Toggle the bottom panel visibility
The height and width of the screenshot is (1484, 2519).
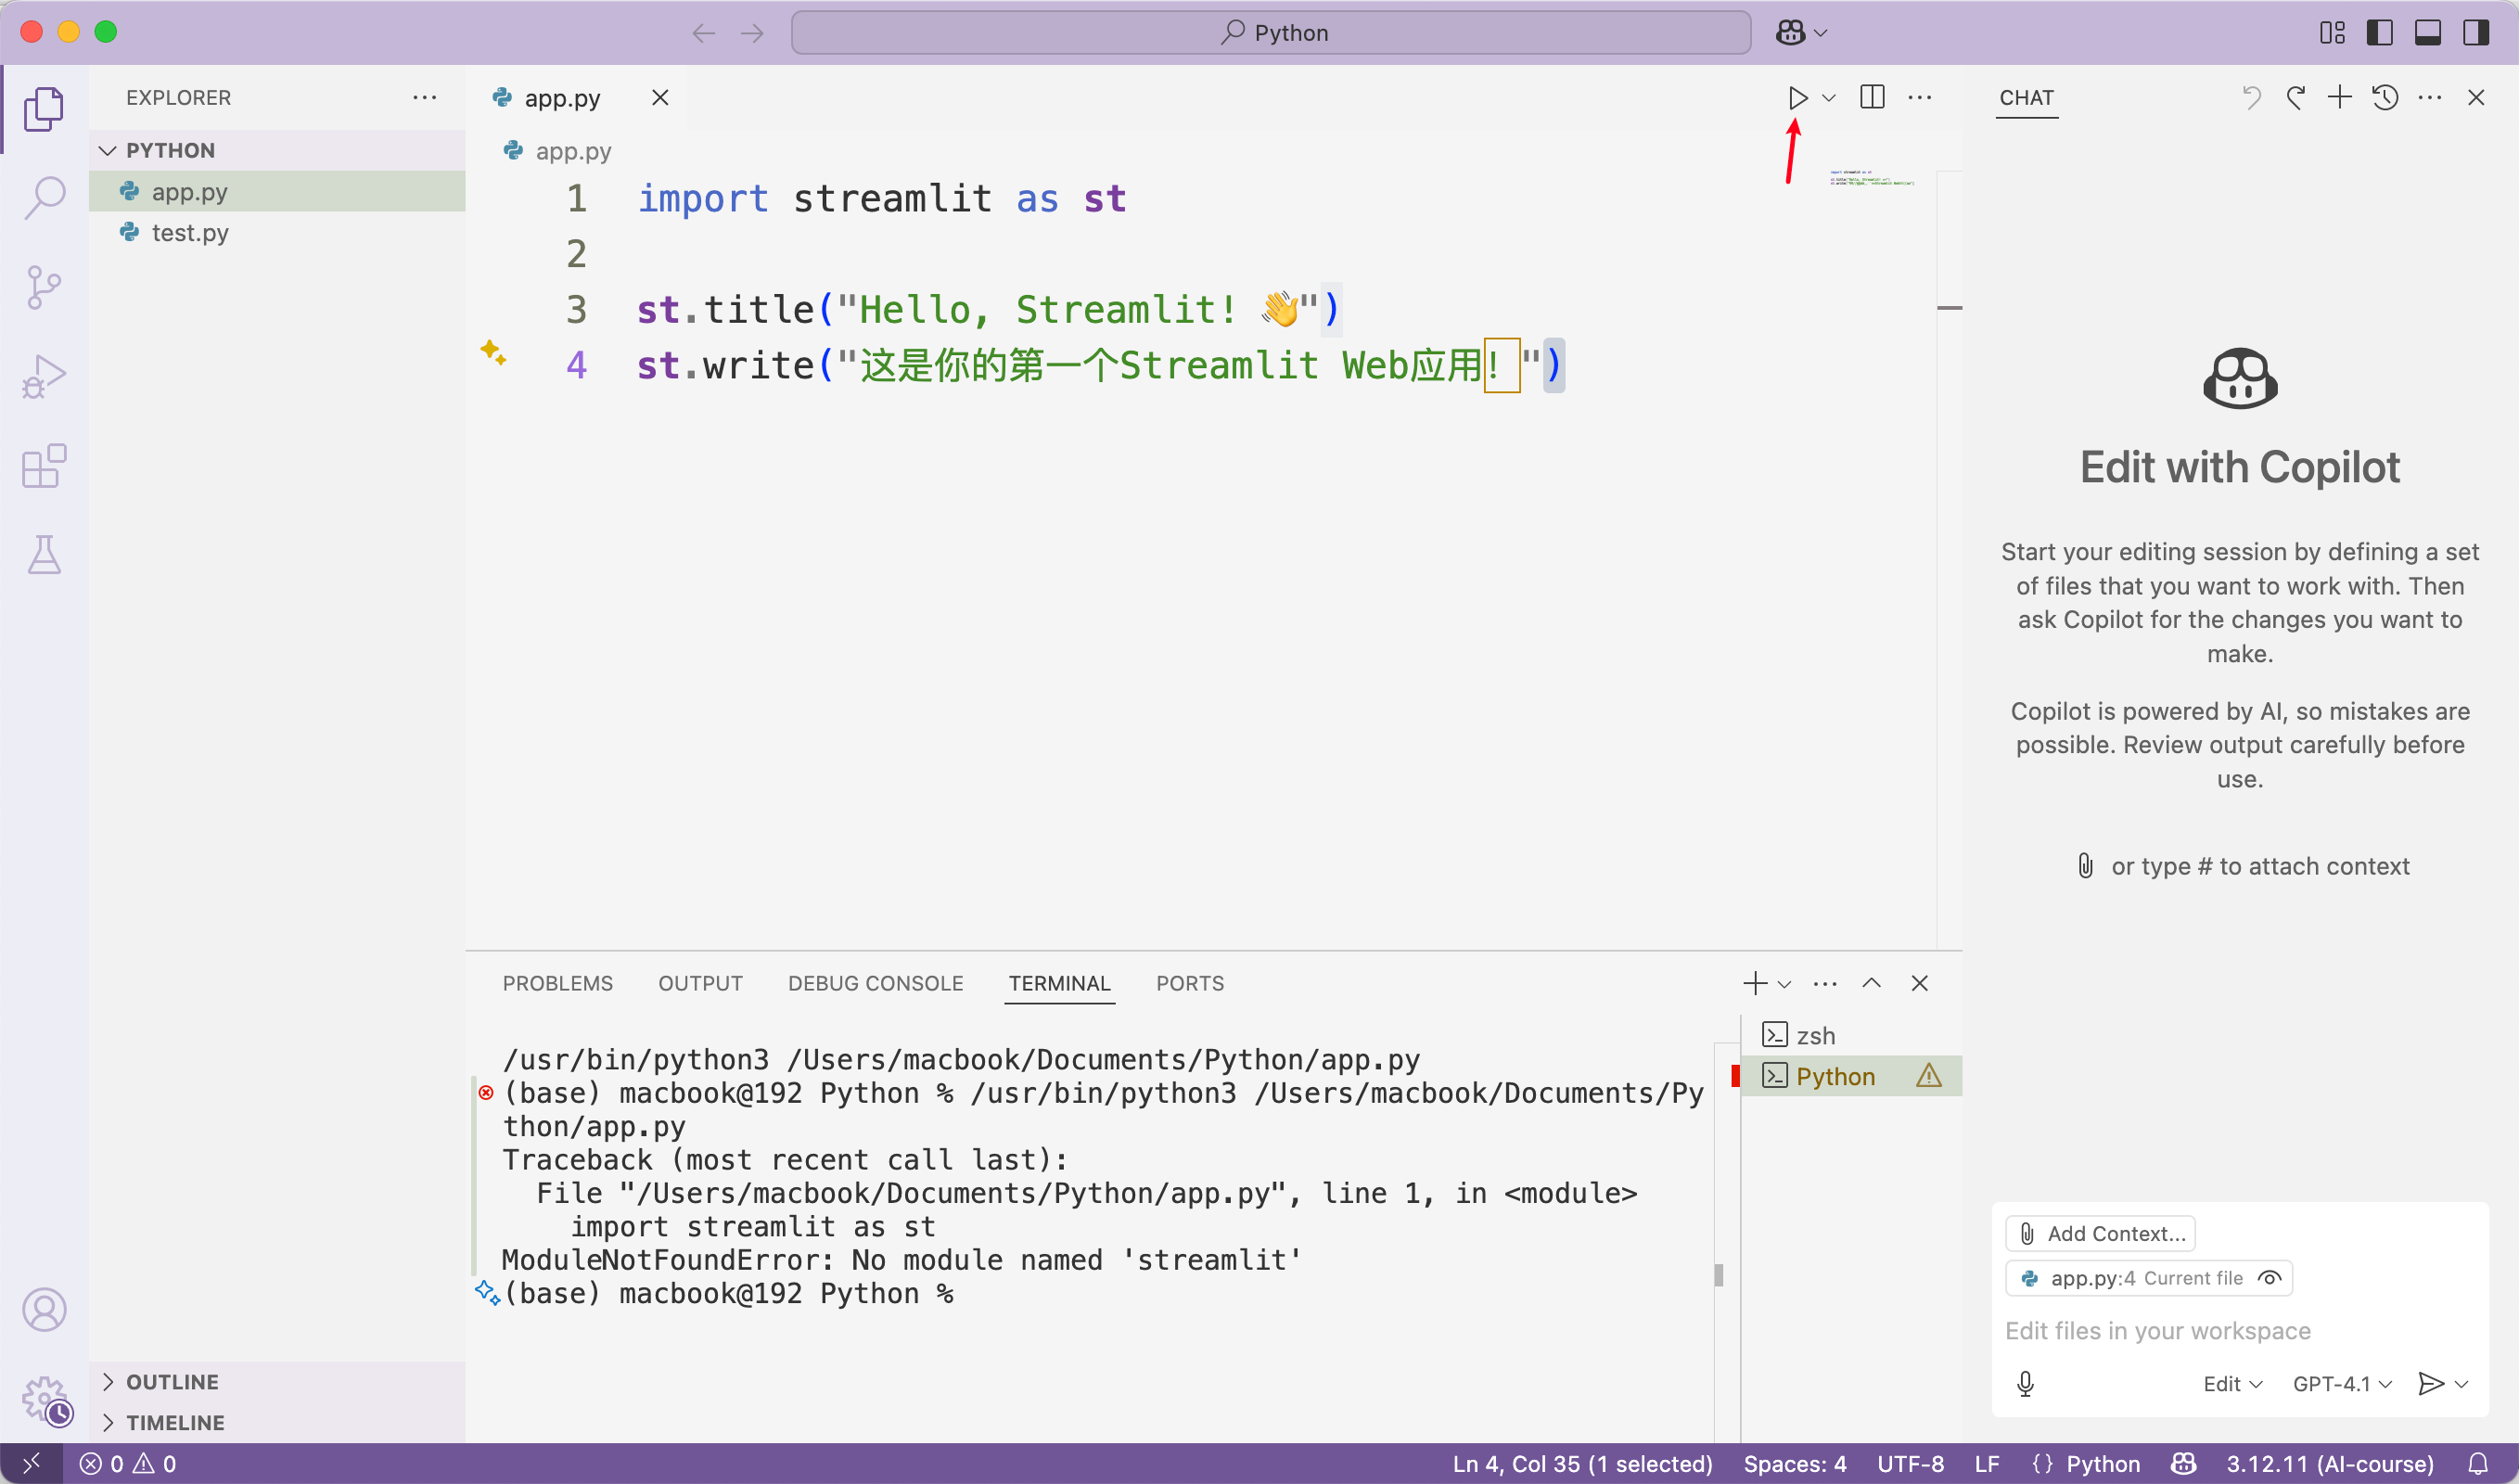coord(2428,32)
